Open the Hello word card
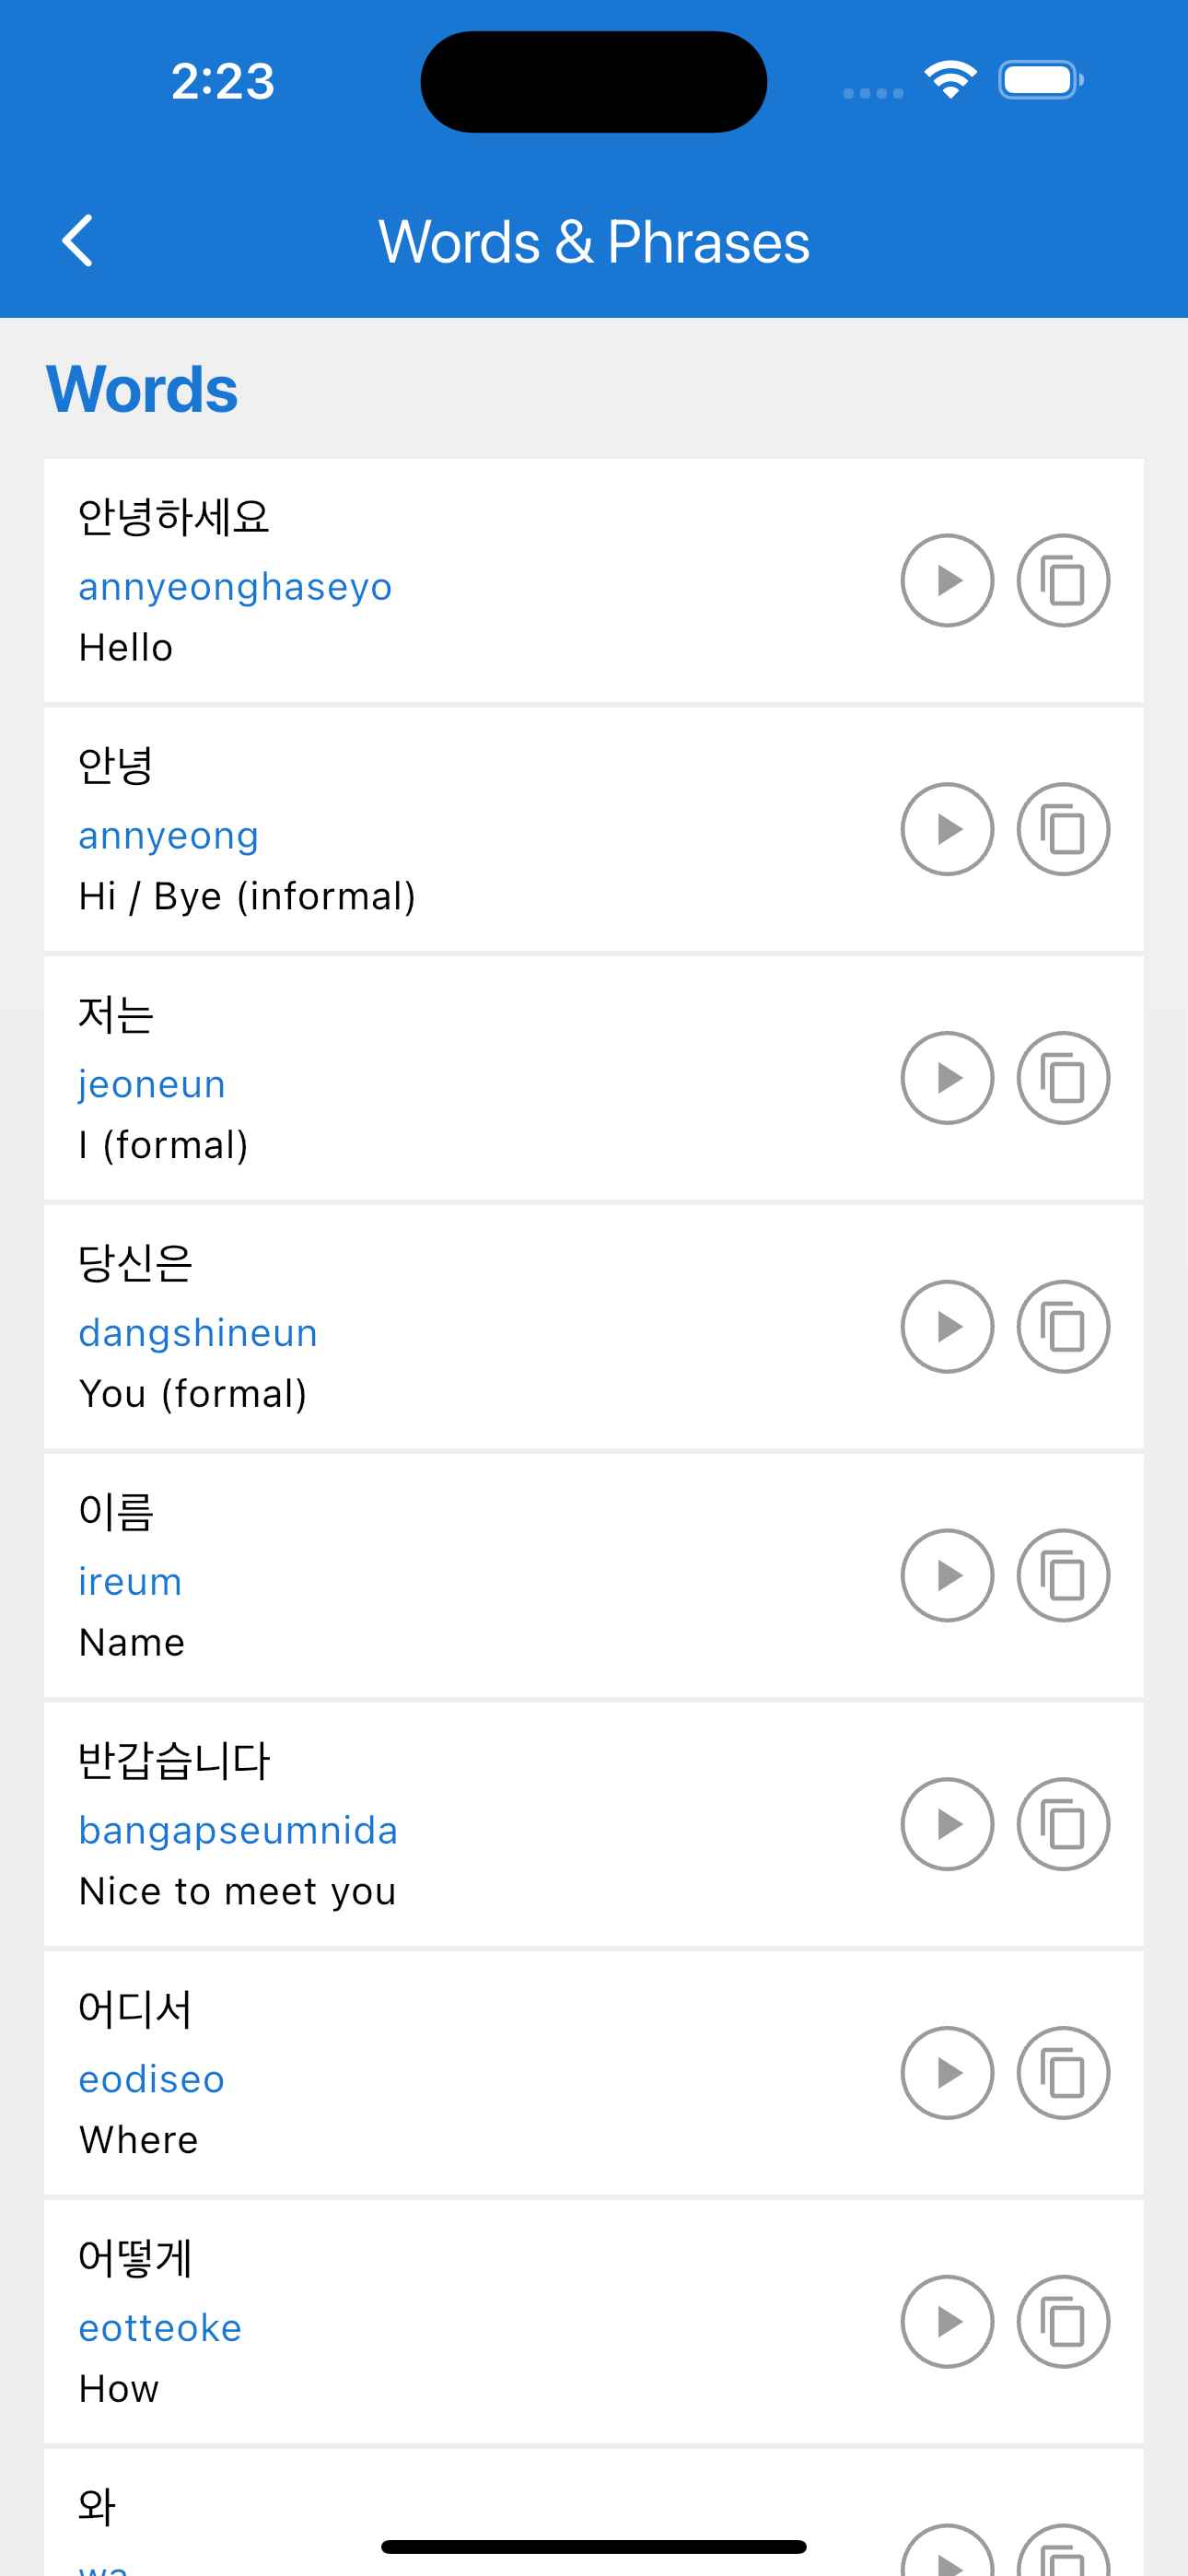This screenshot has width=1188, height=2576. click(x=594, y=581)
